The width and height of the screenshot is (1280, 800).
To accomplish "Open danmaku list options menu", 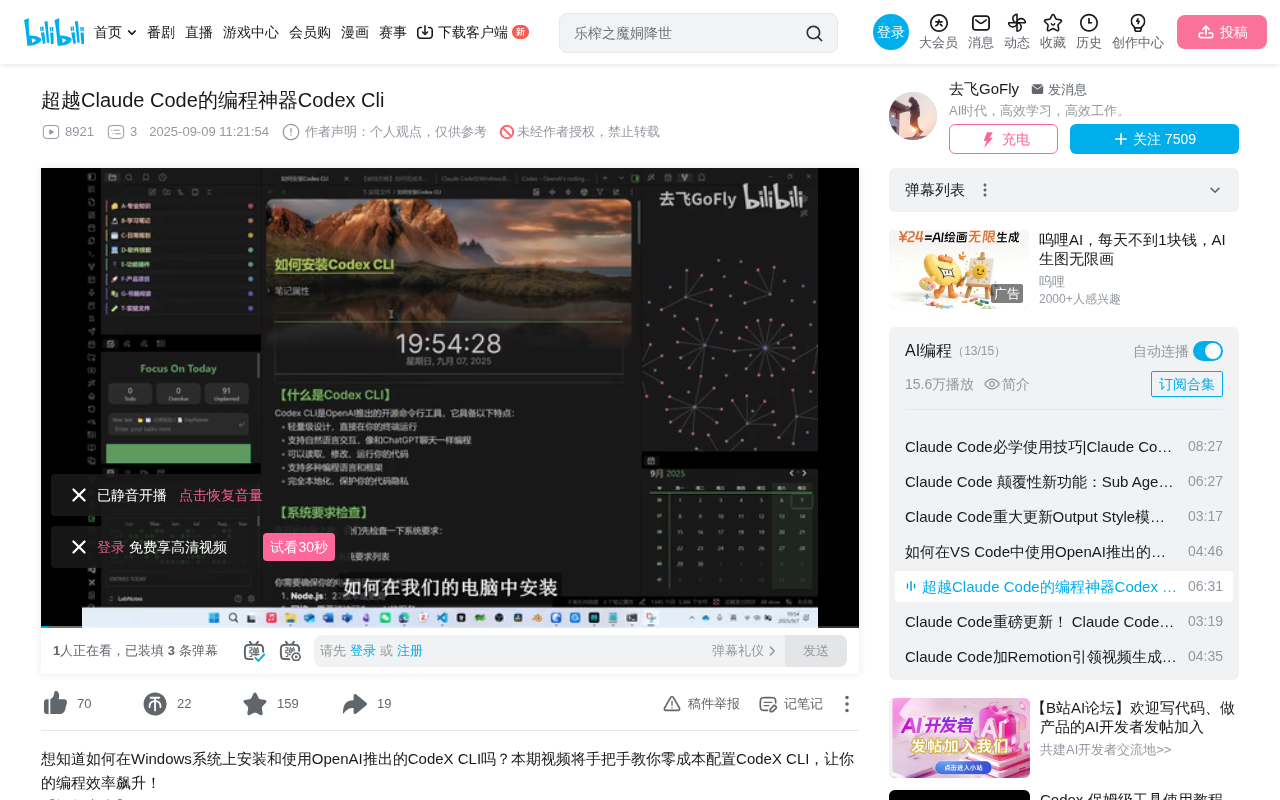I will pos(985,190).
